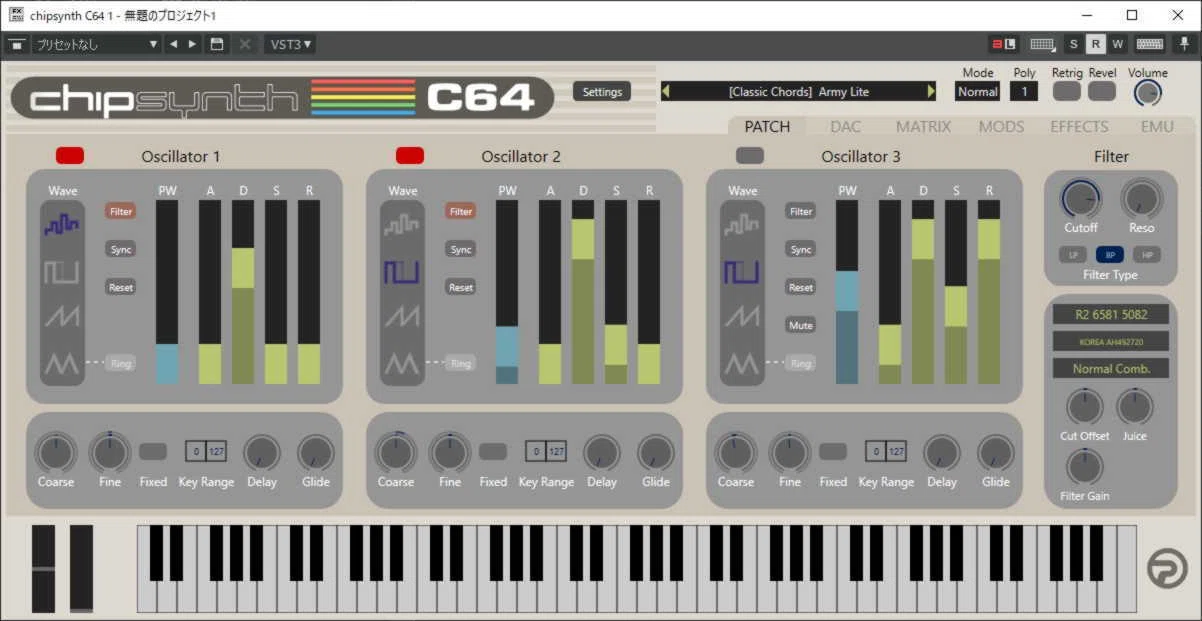Open the Mode dropdown showing Normal

coord(977,91)
